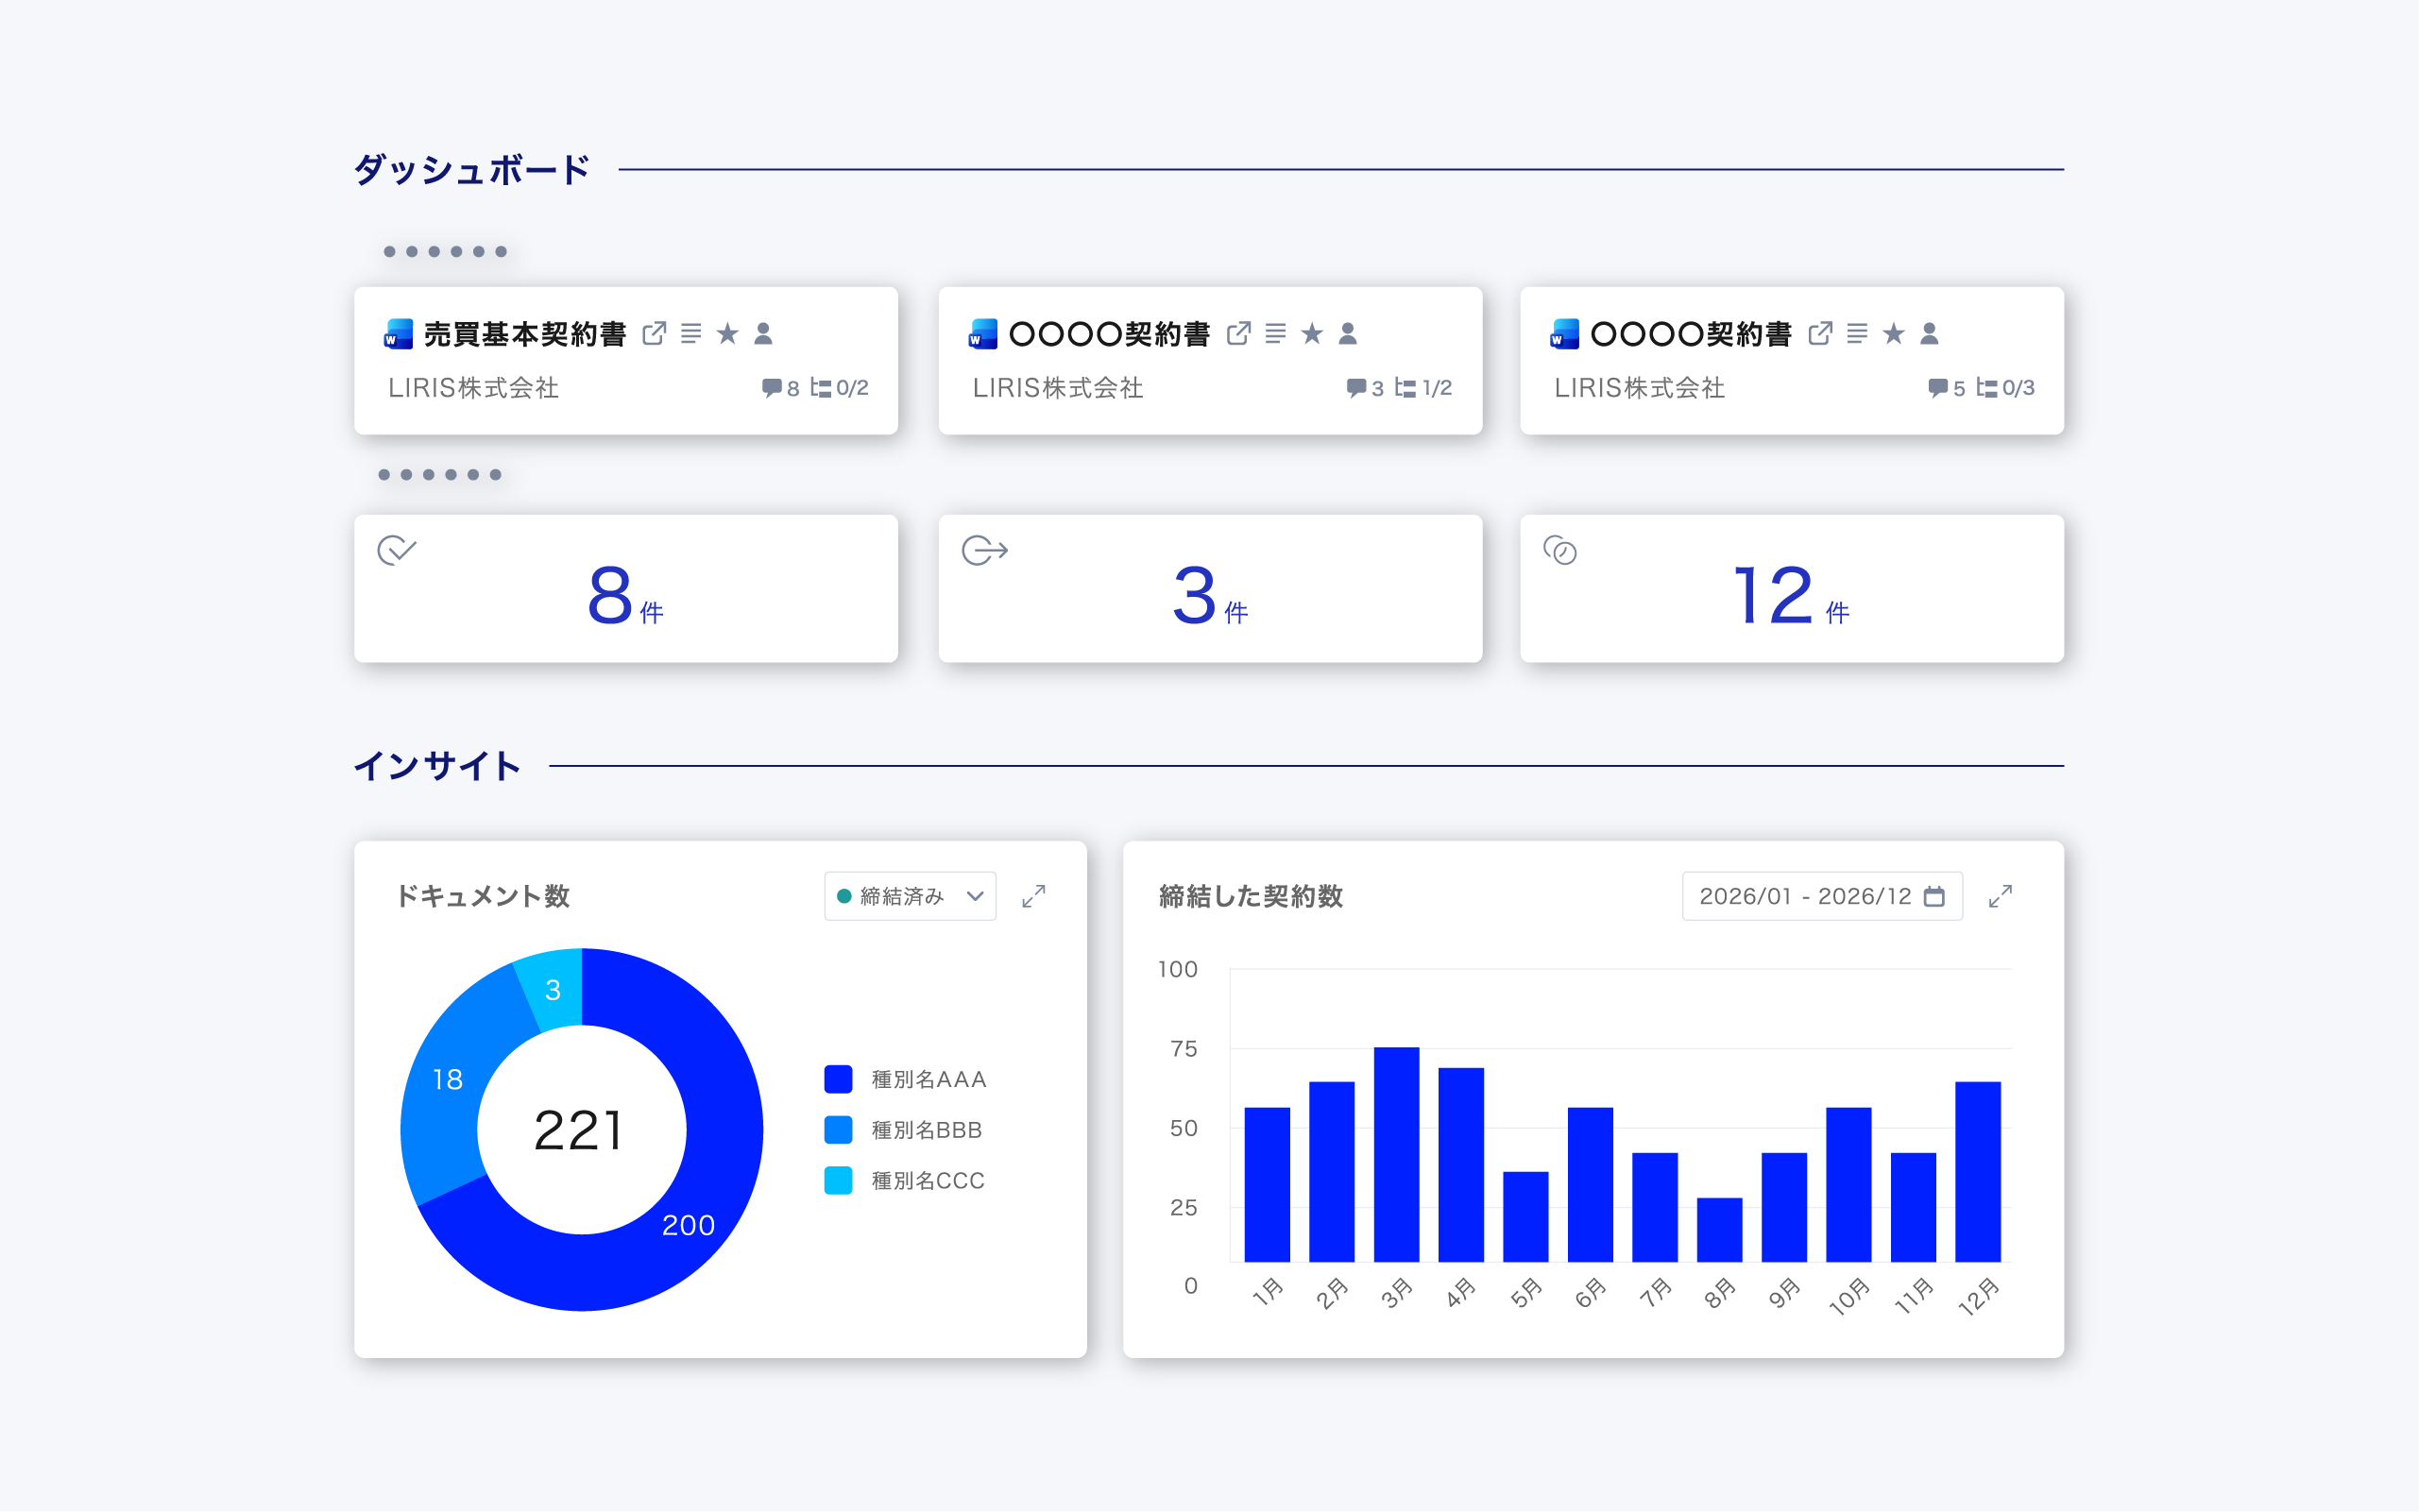
Task: Open middle card title 〇〇〇〇契約書
Action: pos(1109,333)
